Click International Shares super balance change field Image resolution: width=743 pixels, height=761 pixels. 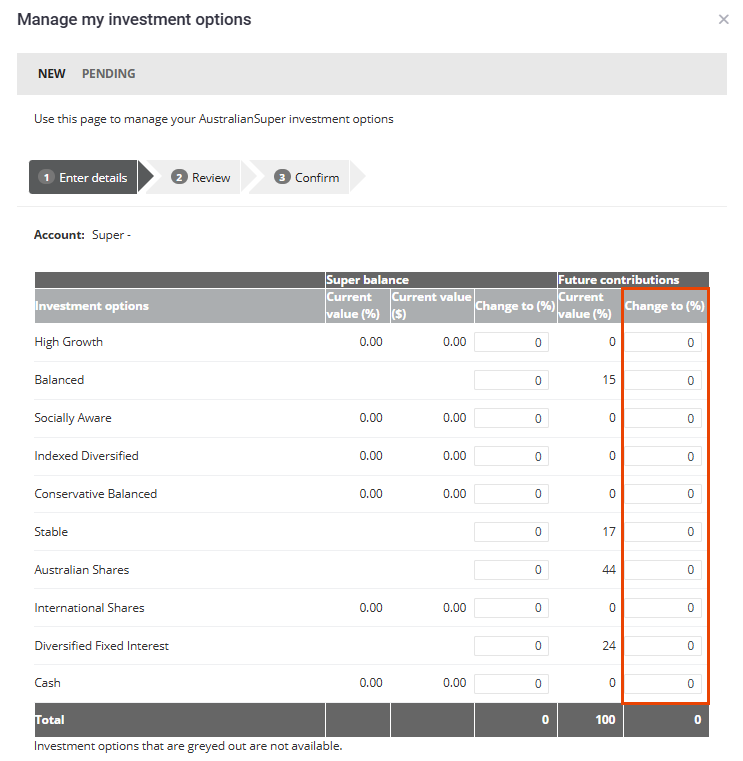(511, 608)
